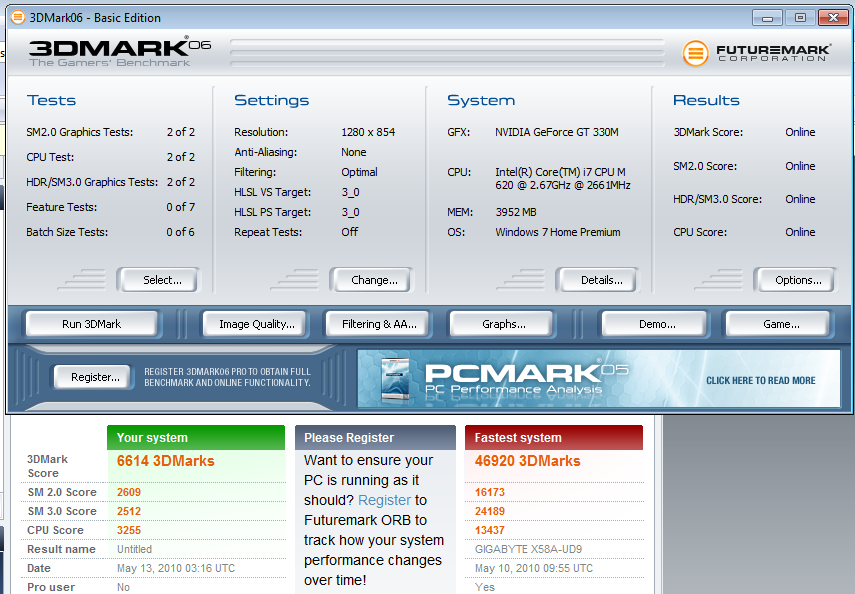This screenshot has height=594, width=855.
Task: Click the 6614 3DMarks score
Action: pos(165,461)
